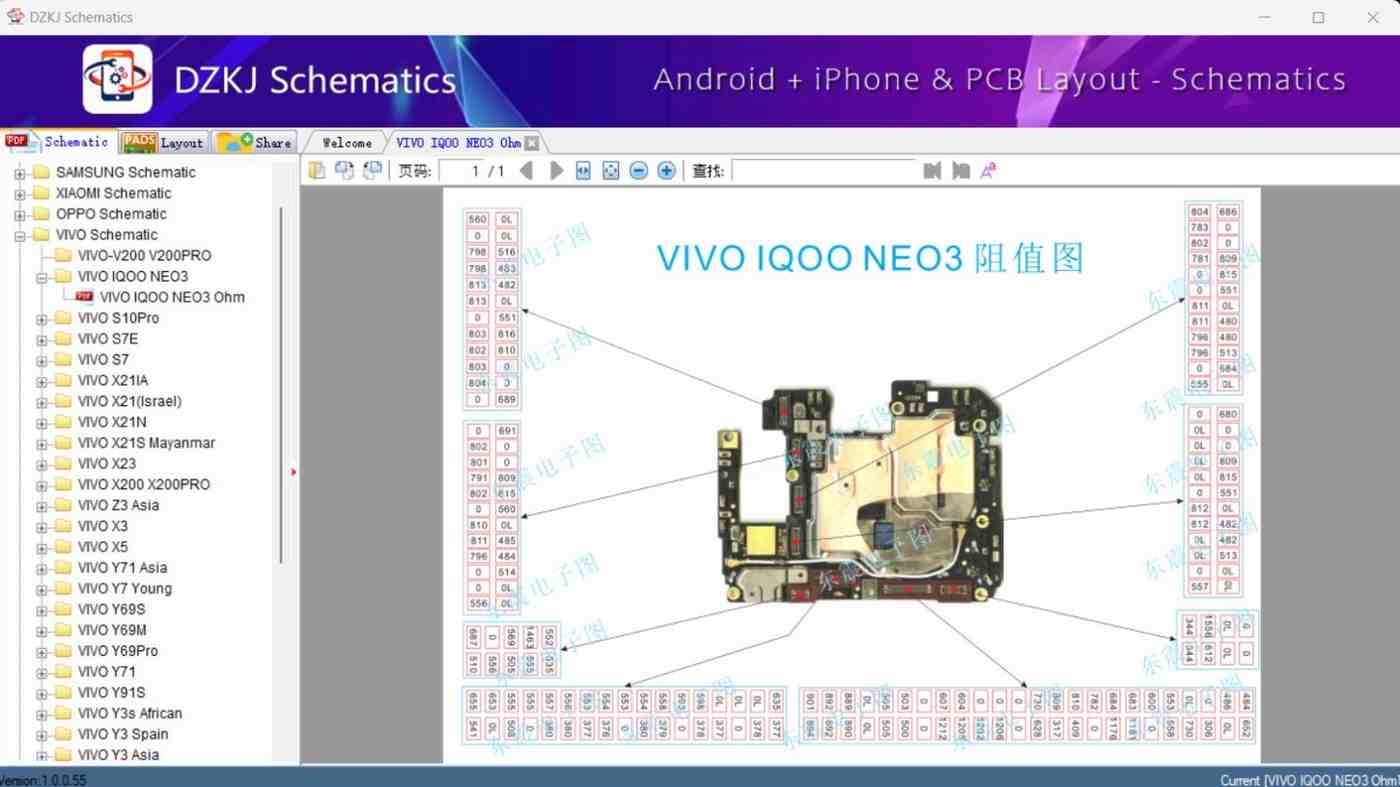Screen dimensions: 1400x787
Task: Select VIVO Y3 Spain folder
Action: (123, 734)
